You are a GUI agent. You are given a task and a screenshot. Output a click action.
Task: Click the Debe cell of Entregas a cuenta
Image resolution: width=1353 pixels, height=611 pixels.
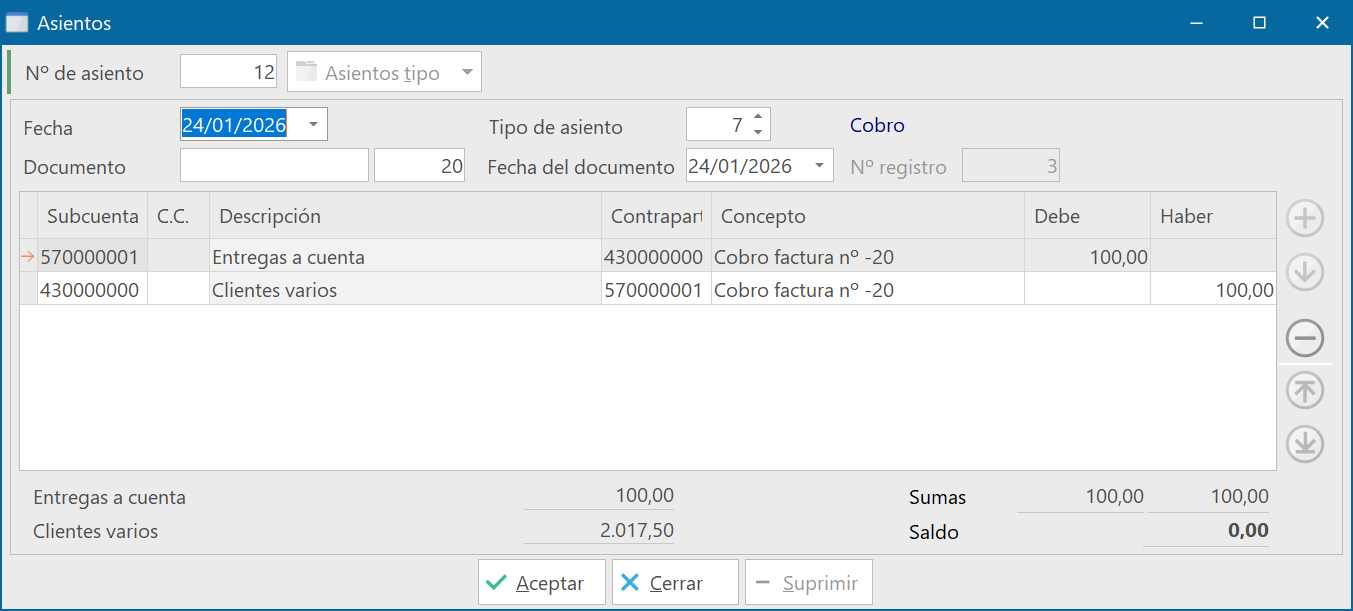pos(1086,257)
